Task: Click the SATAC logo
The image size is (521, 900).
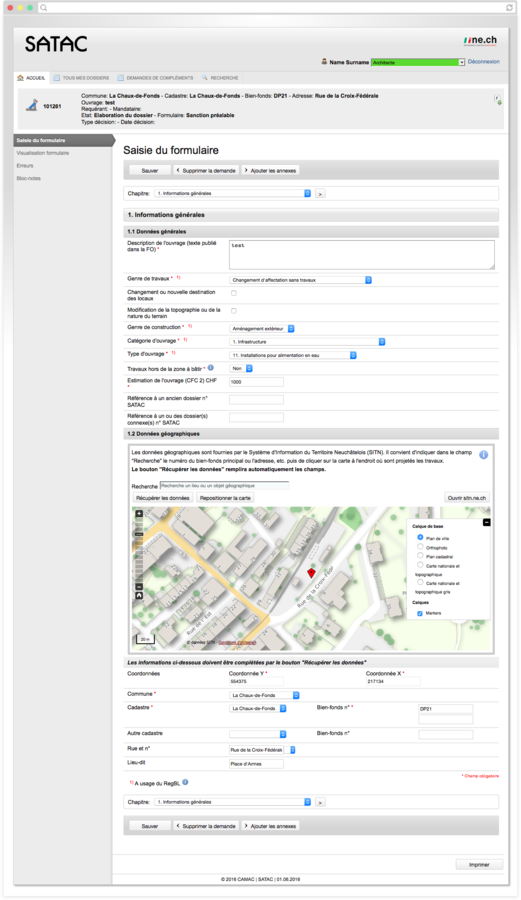Action: tap(56, 44)
